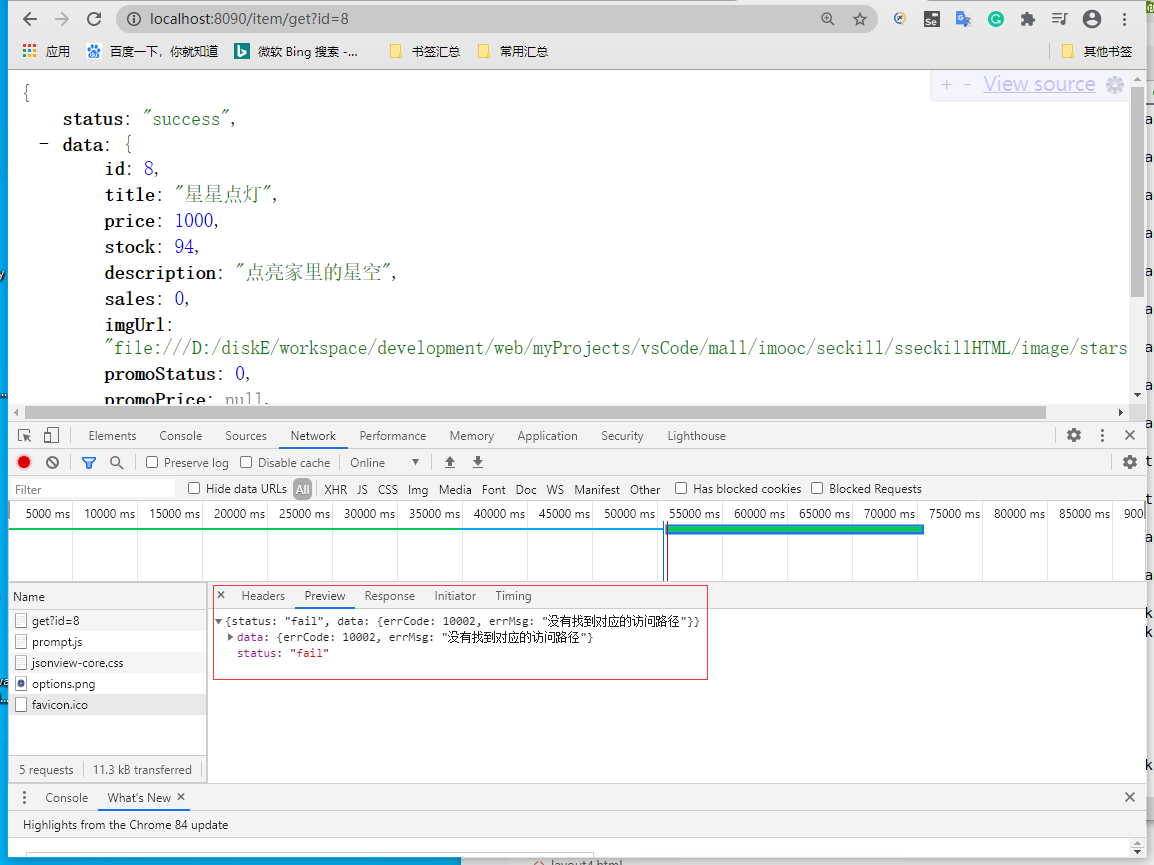The image size is (1154, 865).
Task: Check the Blocked Requests checkbox
Action: pyautogui.click(x=817, y=488)
